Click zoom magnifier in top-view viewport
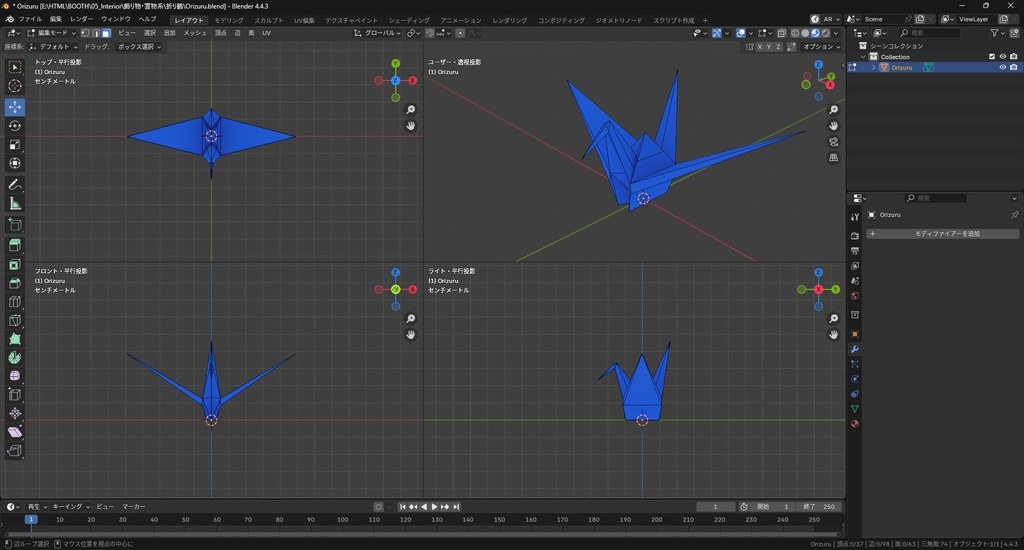Screen dimensions: 1024x550 tap(410, 110)
